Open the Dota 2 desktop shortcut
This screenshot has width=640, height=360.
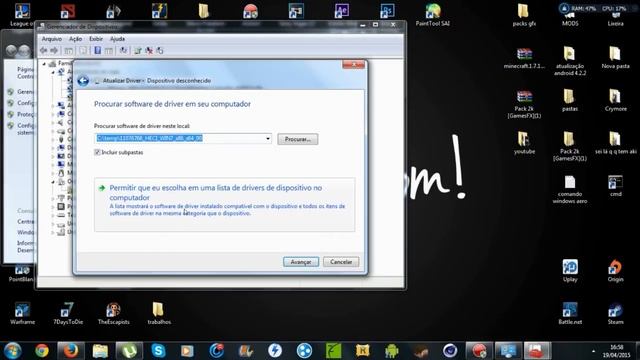[x=68, y=12]
